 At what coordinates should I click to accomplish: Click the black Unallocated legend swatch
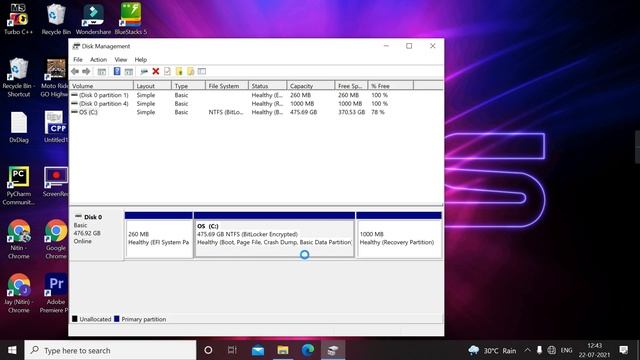75,319
